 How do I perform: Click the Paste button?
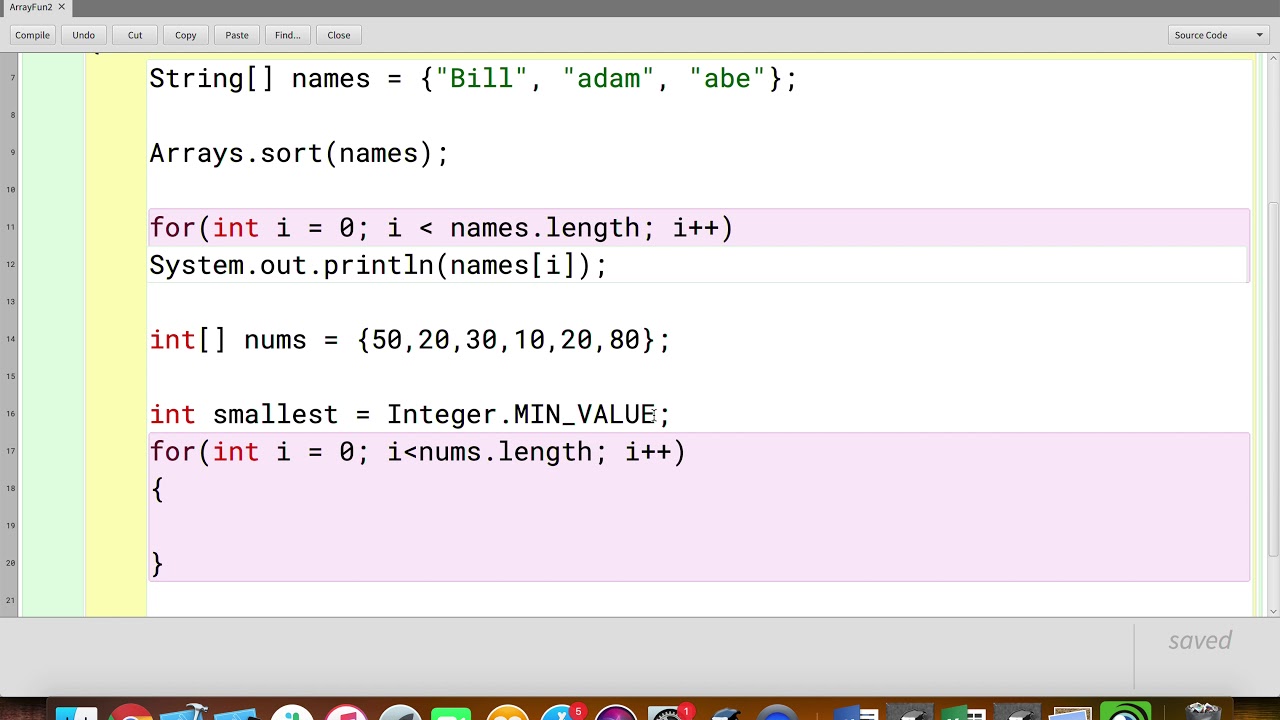click(x=237, y=35)
